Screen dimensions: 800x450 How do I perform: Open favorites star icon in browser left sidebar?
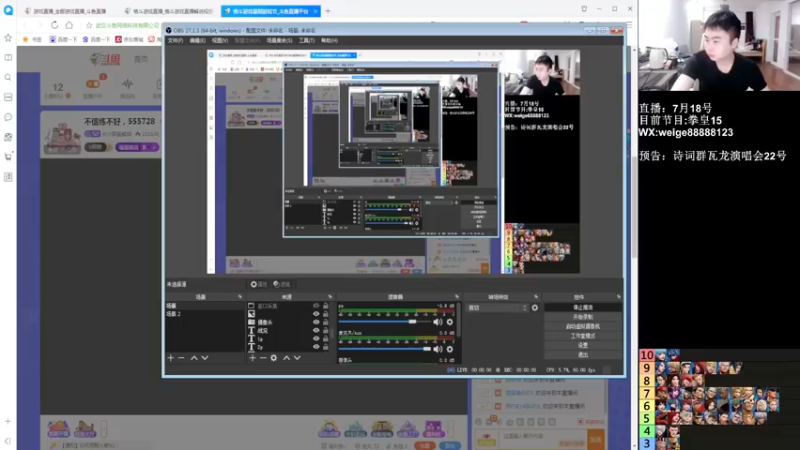8,38
